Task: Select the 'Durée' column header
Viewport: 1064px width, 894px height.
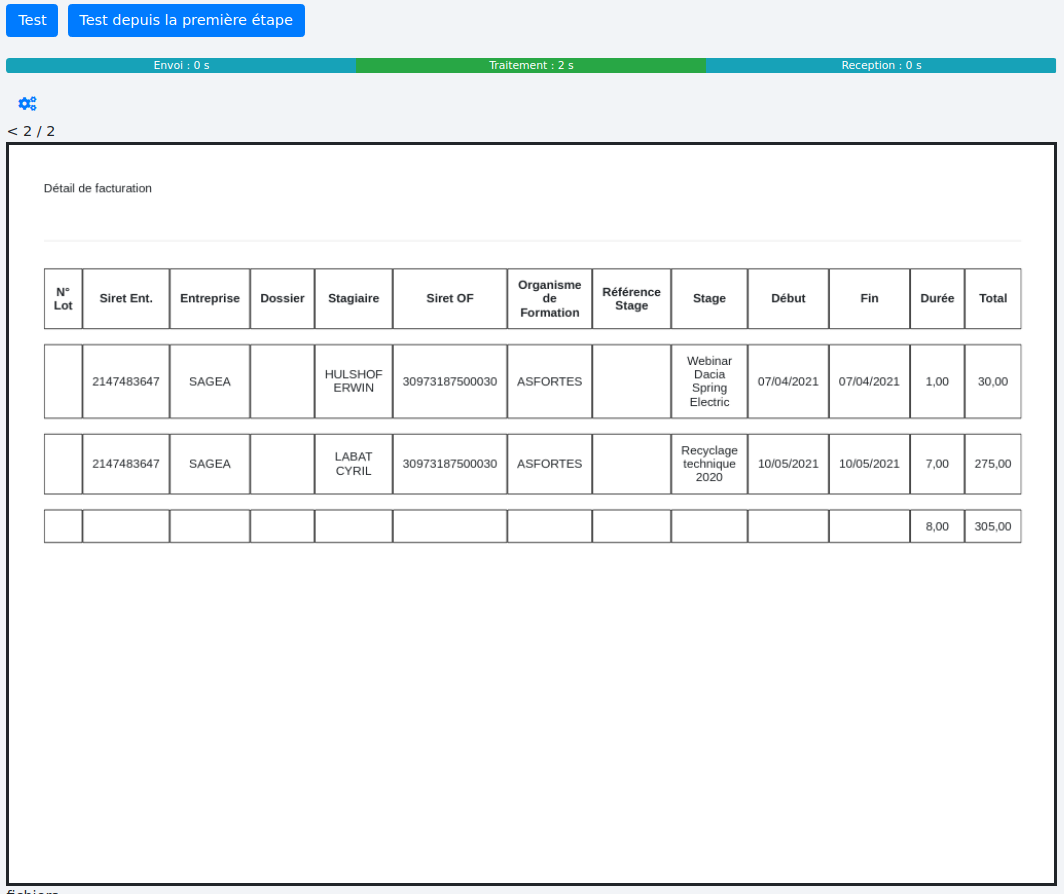Action: [x=937, y=298]
